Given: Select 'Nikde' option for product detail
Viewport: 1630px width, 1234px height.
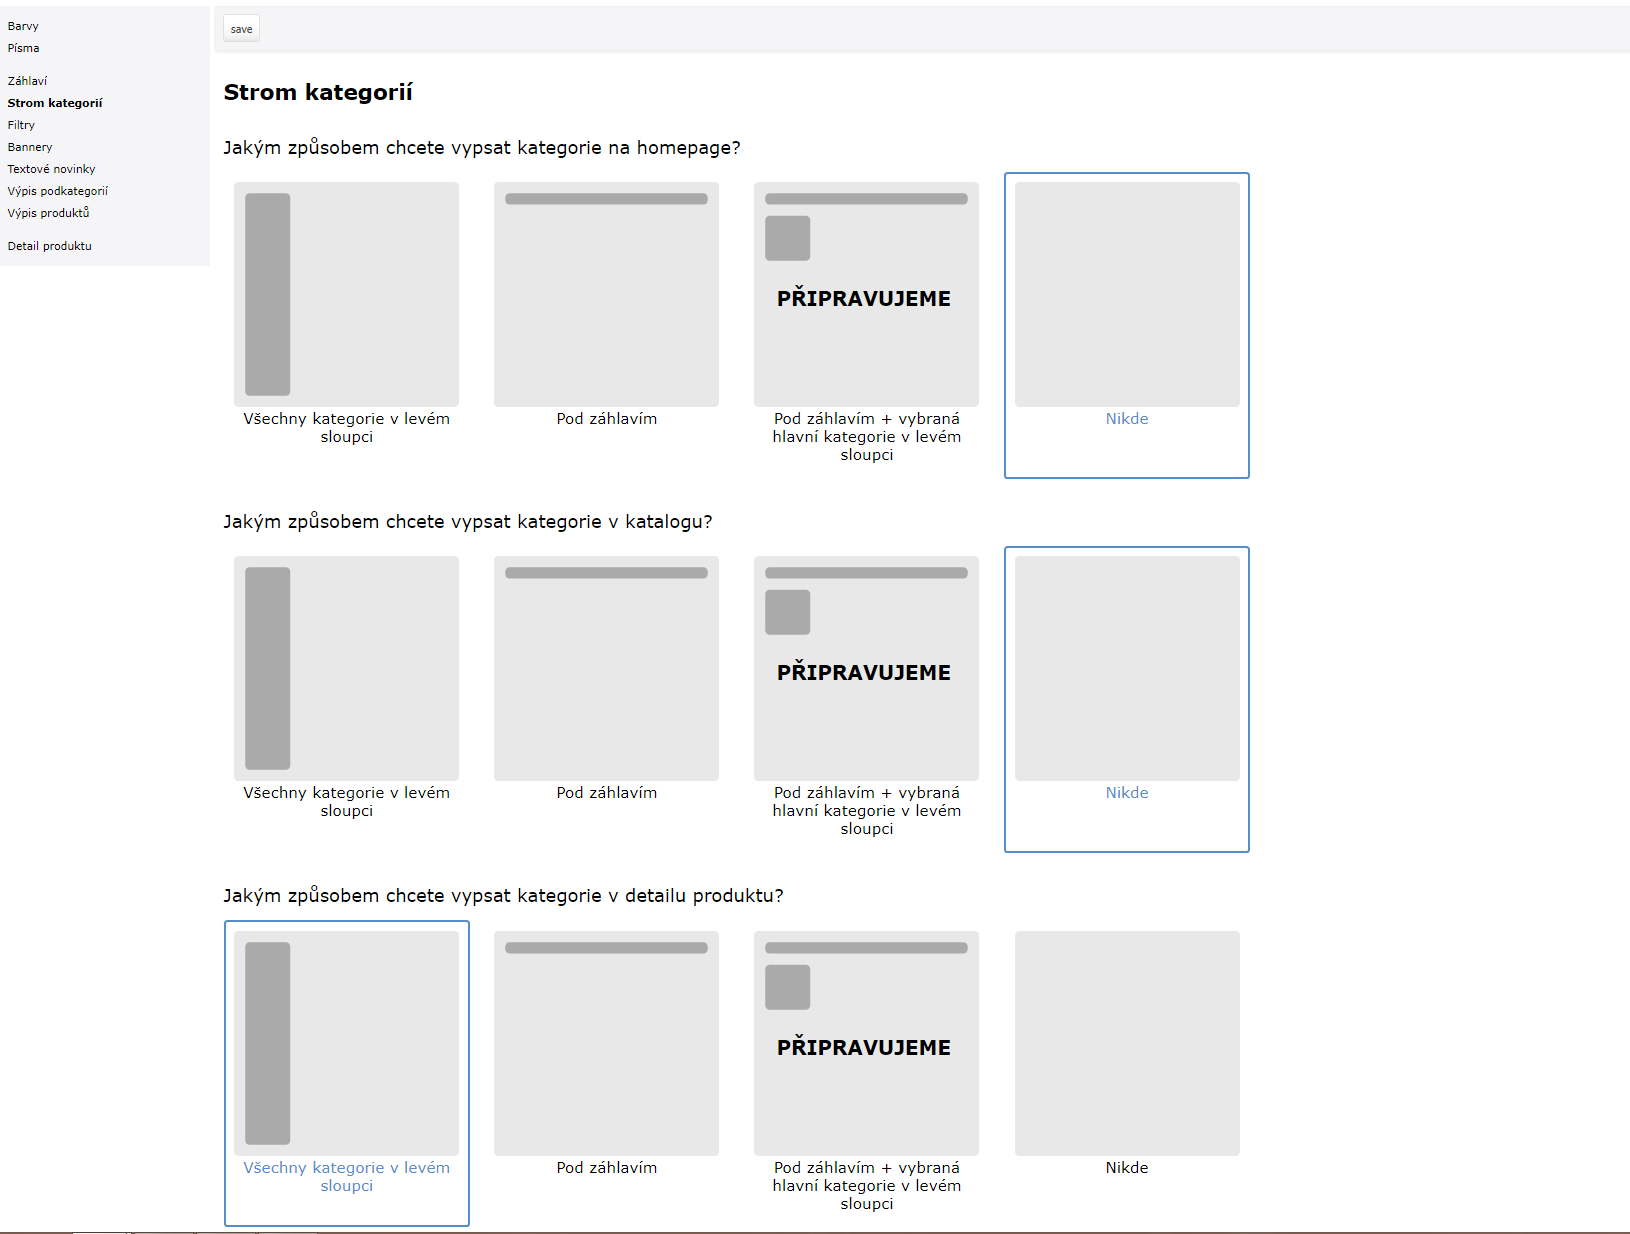Looking at the screenshot, I should coord(1126,1043).
